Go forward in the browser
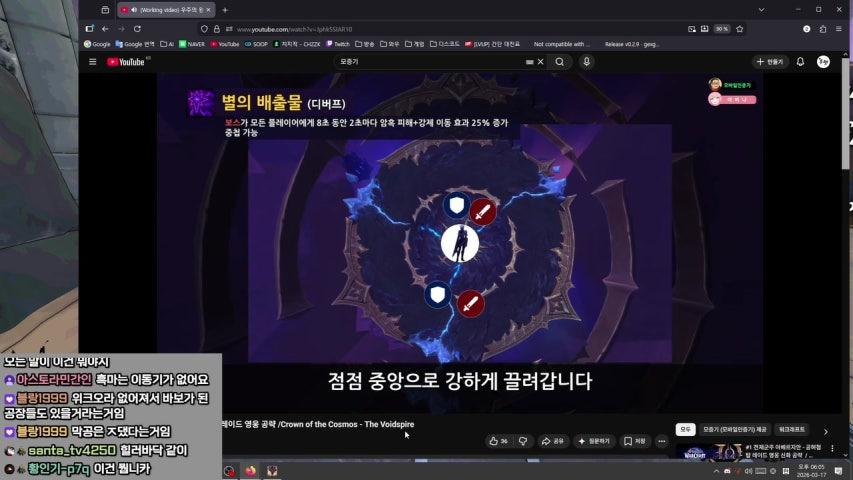Image resolution: width=853 pixels, height=480 pixels. [x=121, y=29]
